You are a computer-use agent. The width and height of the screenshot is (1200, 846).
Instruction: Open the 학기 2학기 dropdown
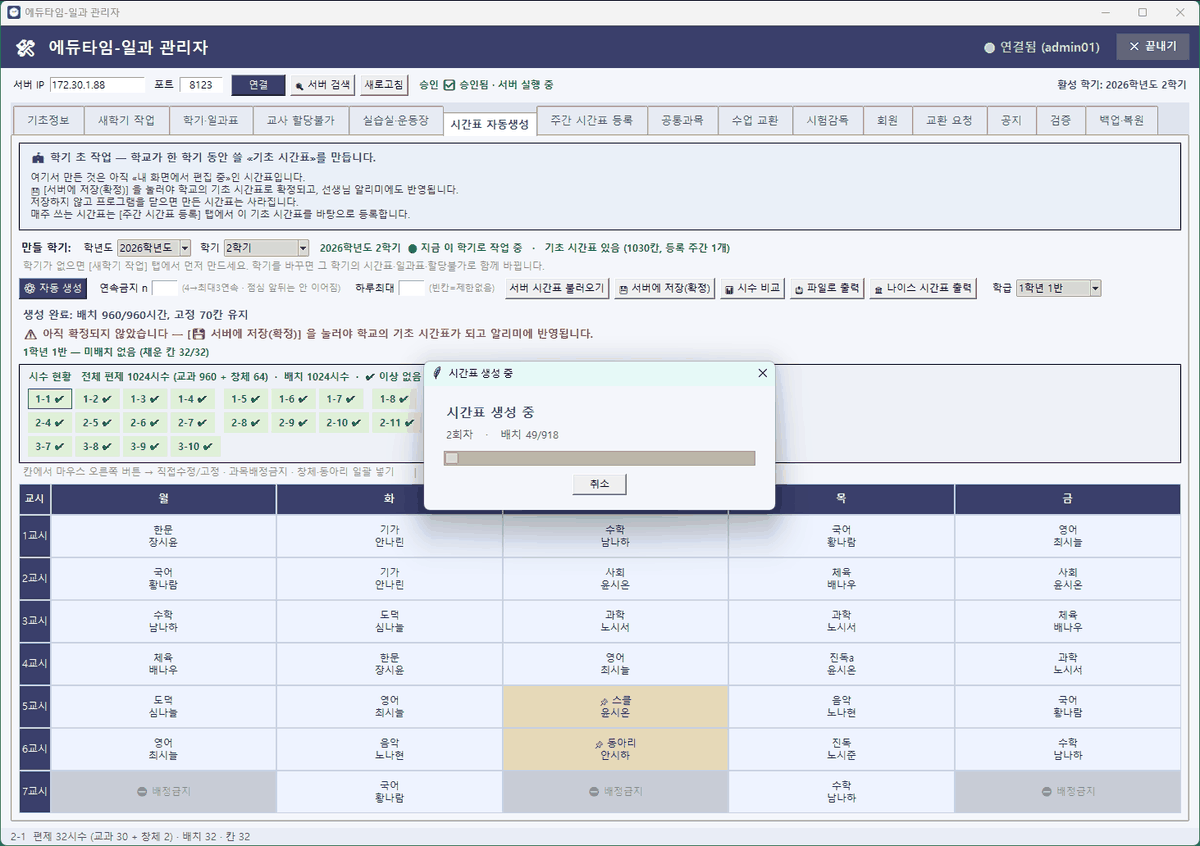click(267, 247)
